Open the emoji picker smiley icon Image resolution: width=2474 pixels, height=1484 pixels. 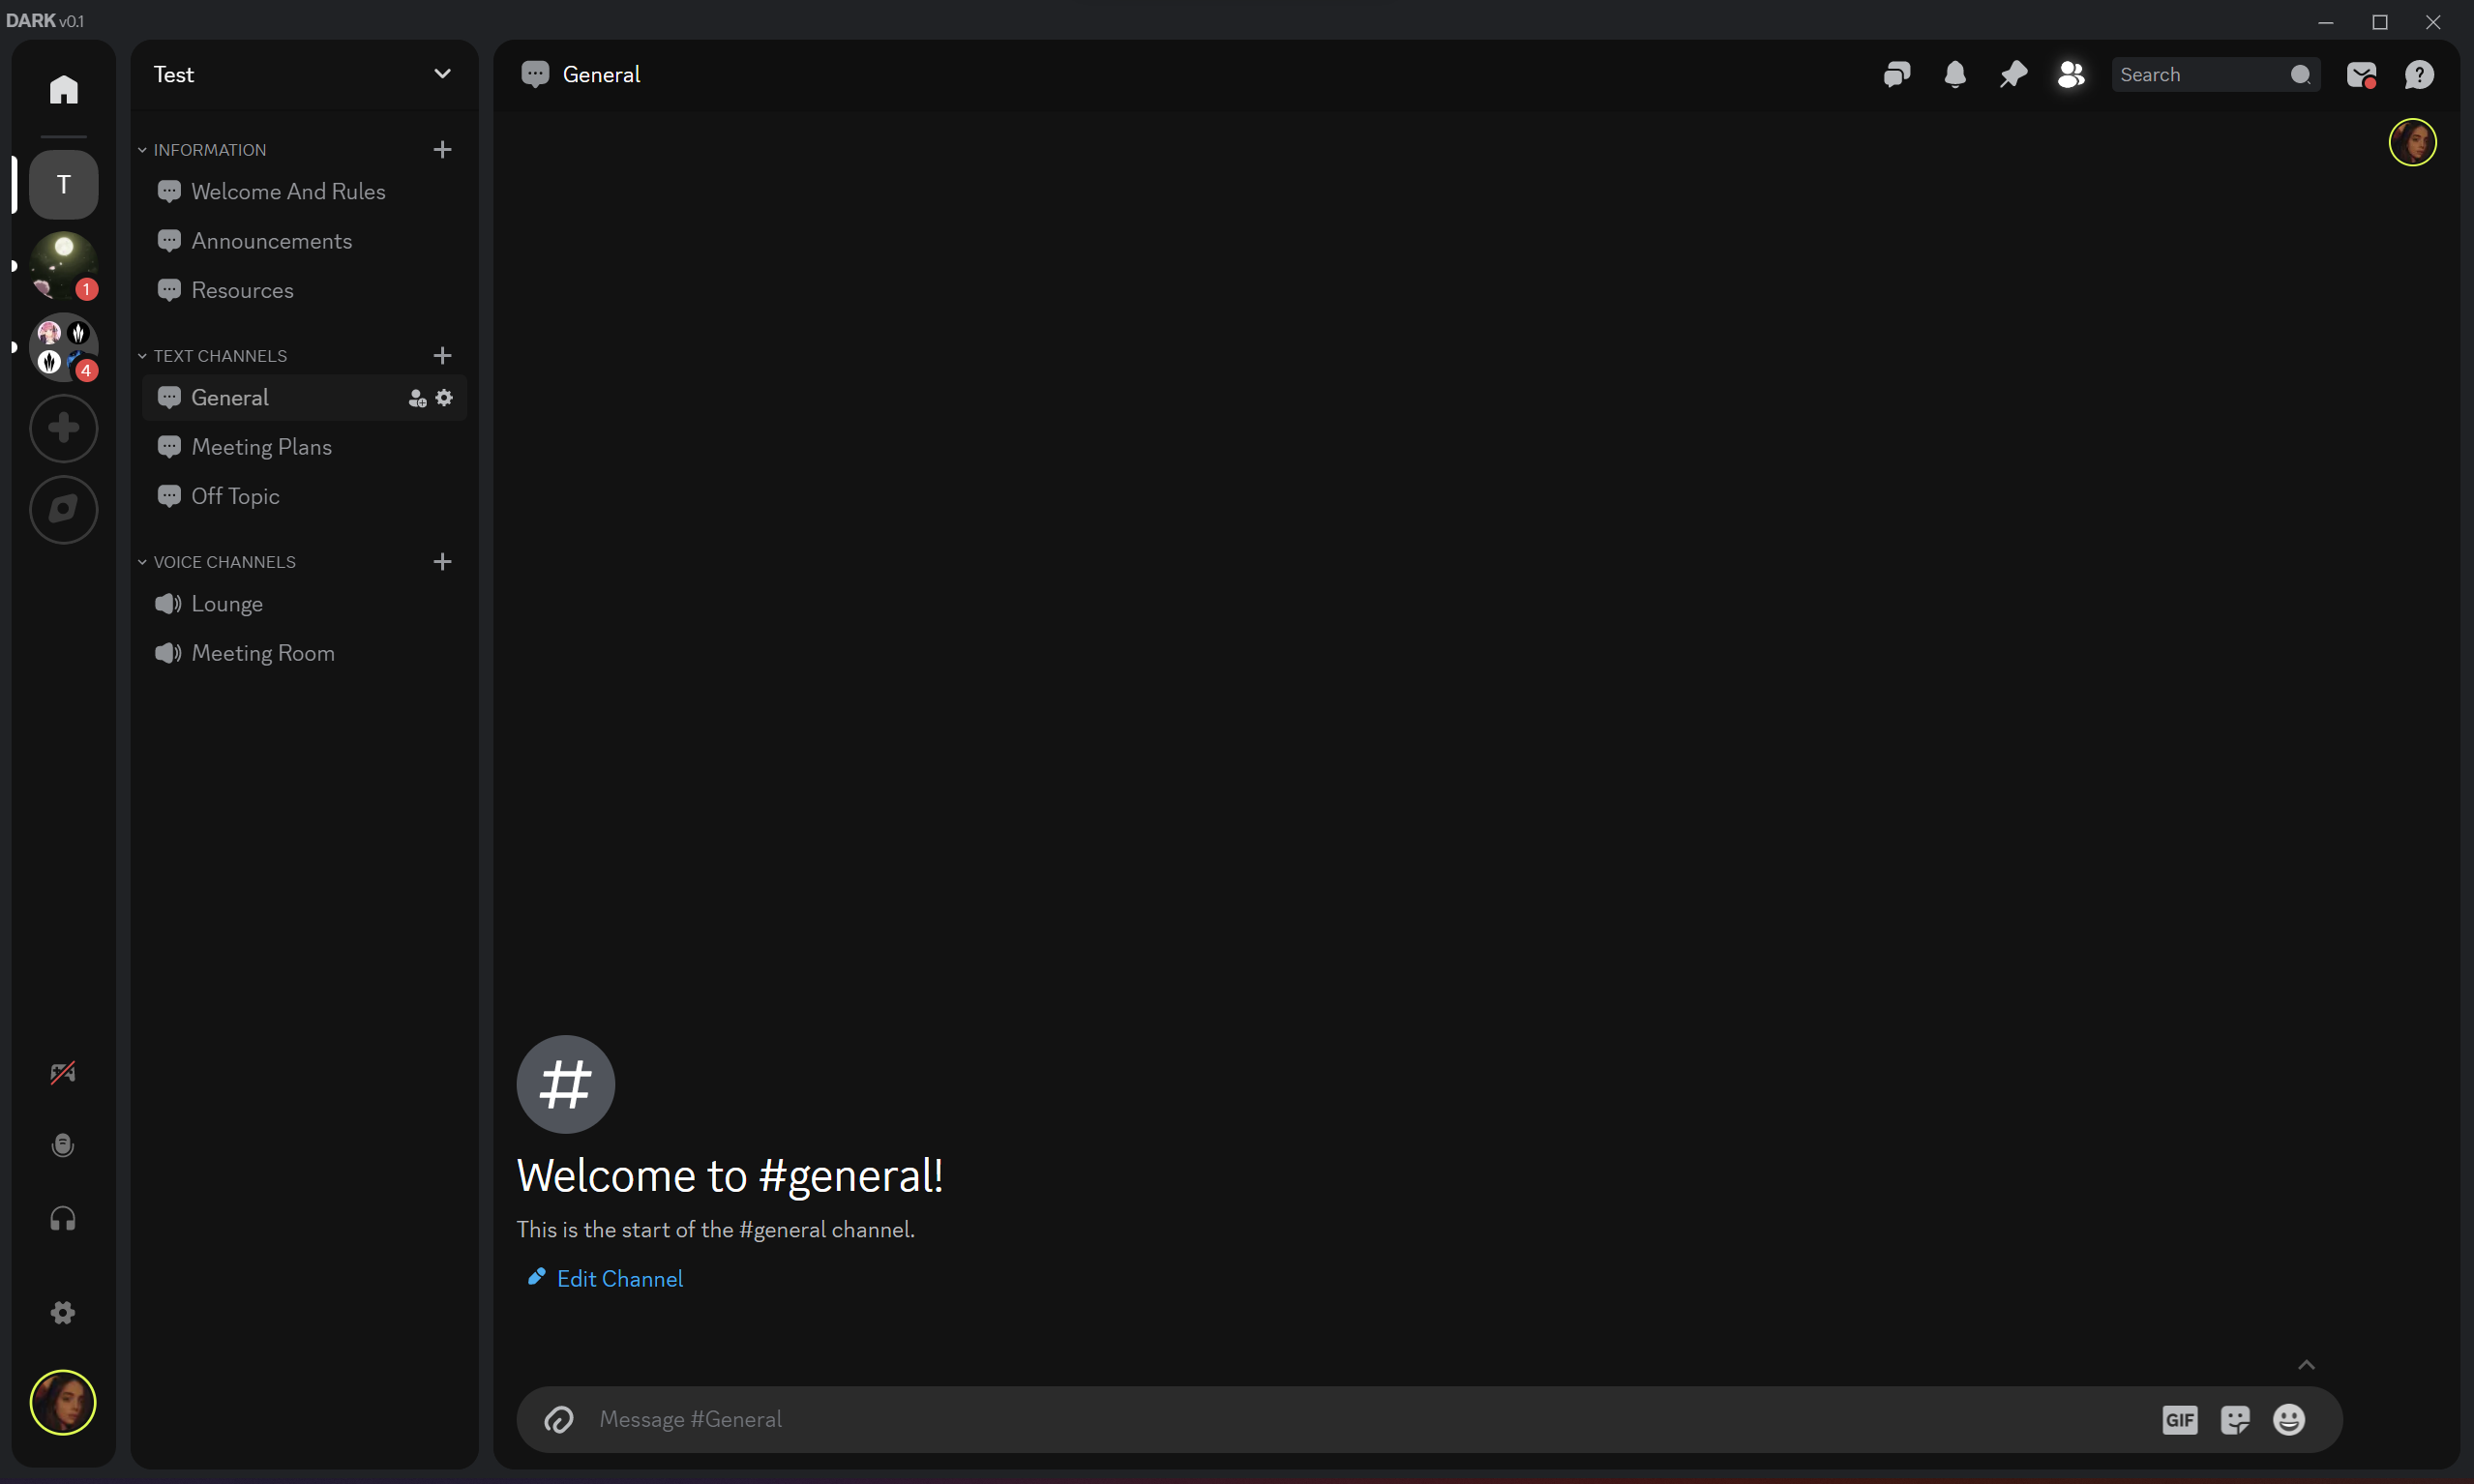[2289, 1420]
